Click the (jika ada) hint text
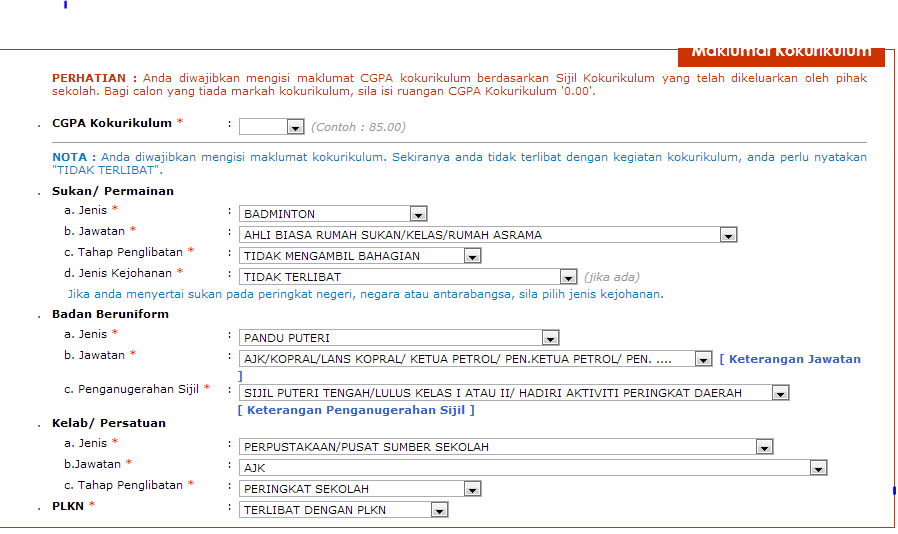The image size is (898, 534). [612, 277]
